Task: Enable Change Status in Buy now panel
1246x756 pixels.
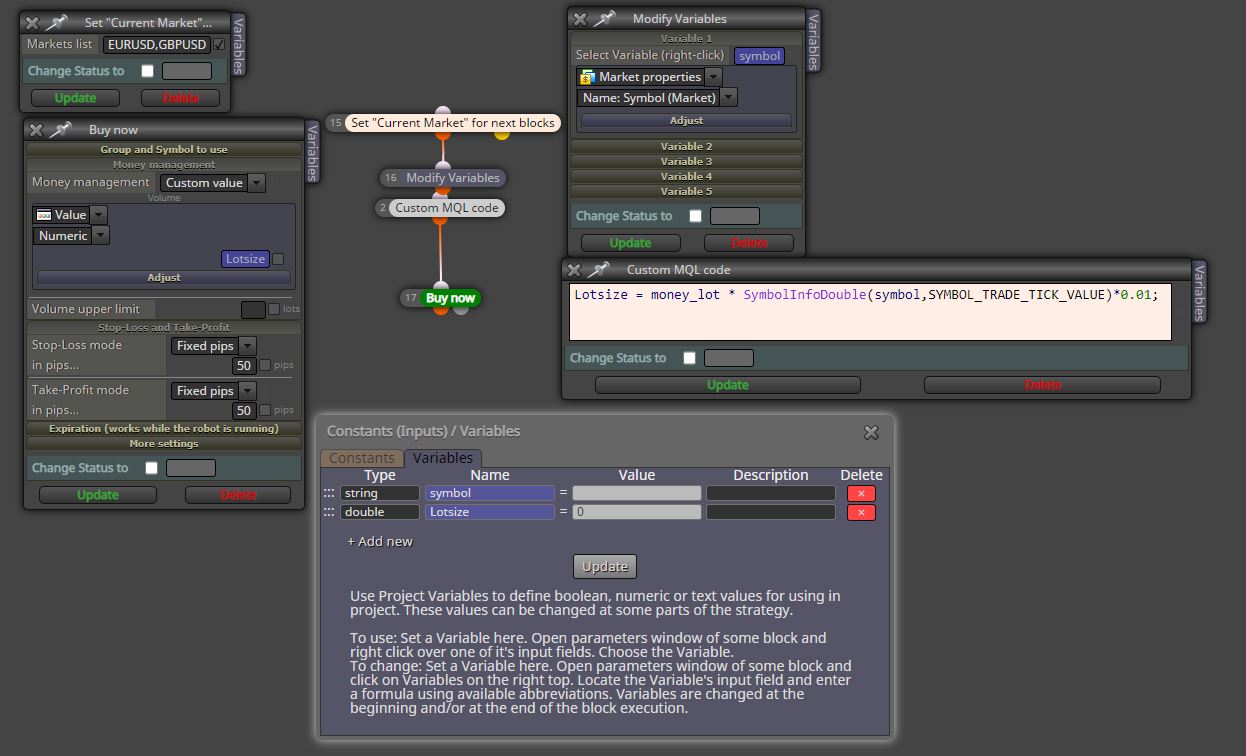Action: click(x=151, y=468)
